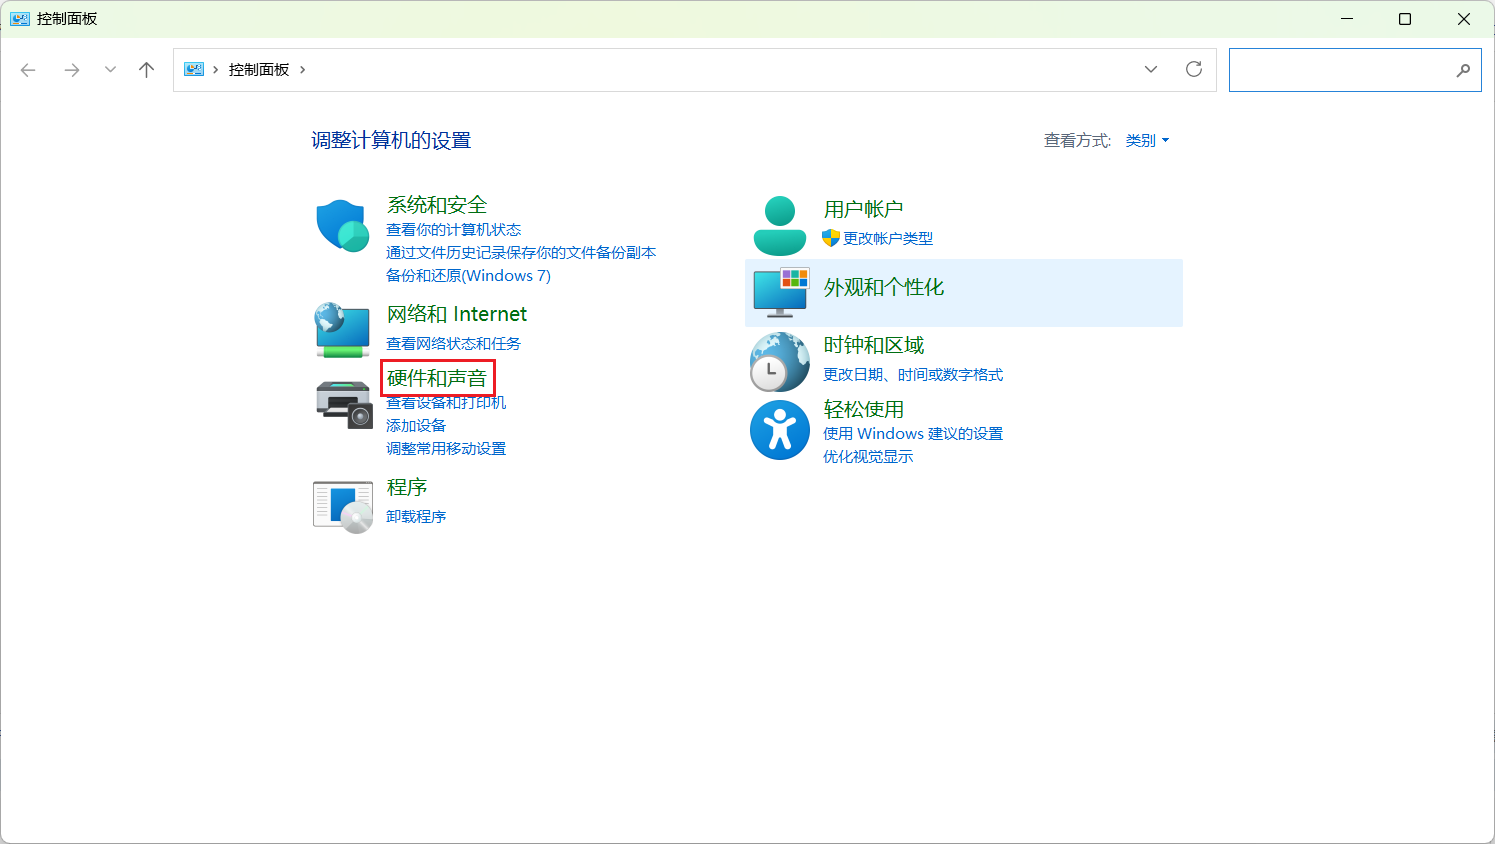Open the address bar history dropdown arrow
The width and height of the screenshot is (1495, 844).
click(x=1150, y=69)
